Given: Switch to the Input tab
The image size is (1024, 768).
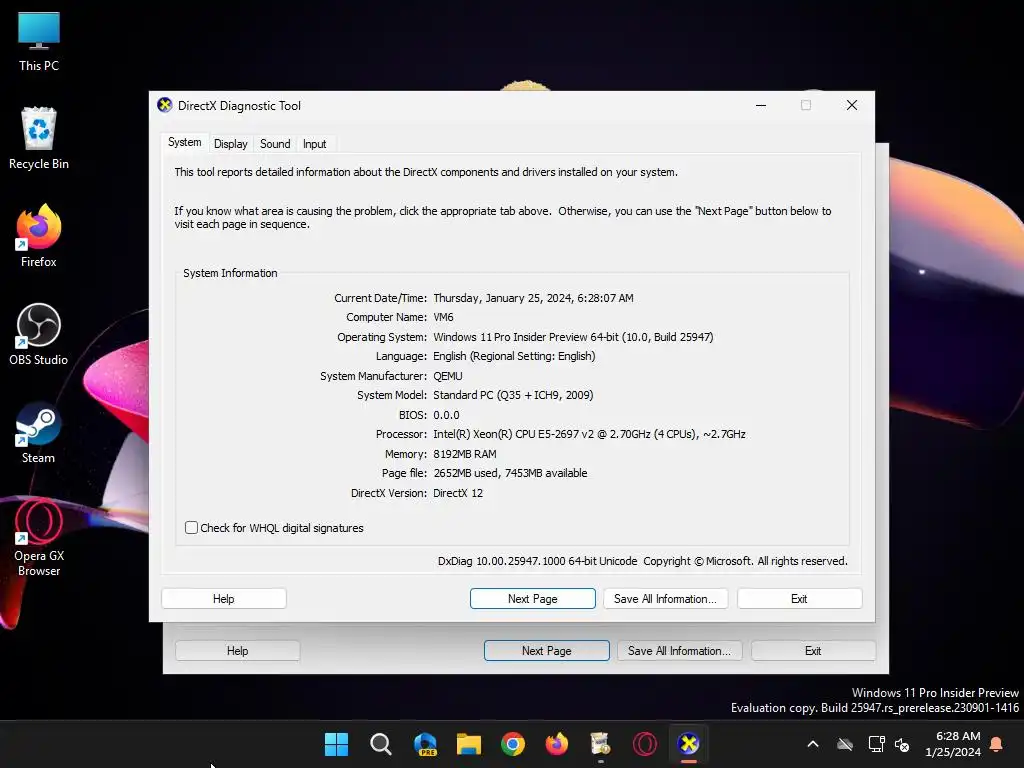Looking at the screenshot, I should 314,144.
